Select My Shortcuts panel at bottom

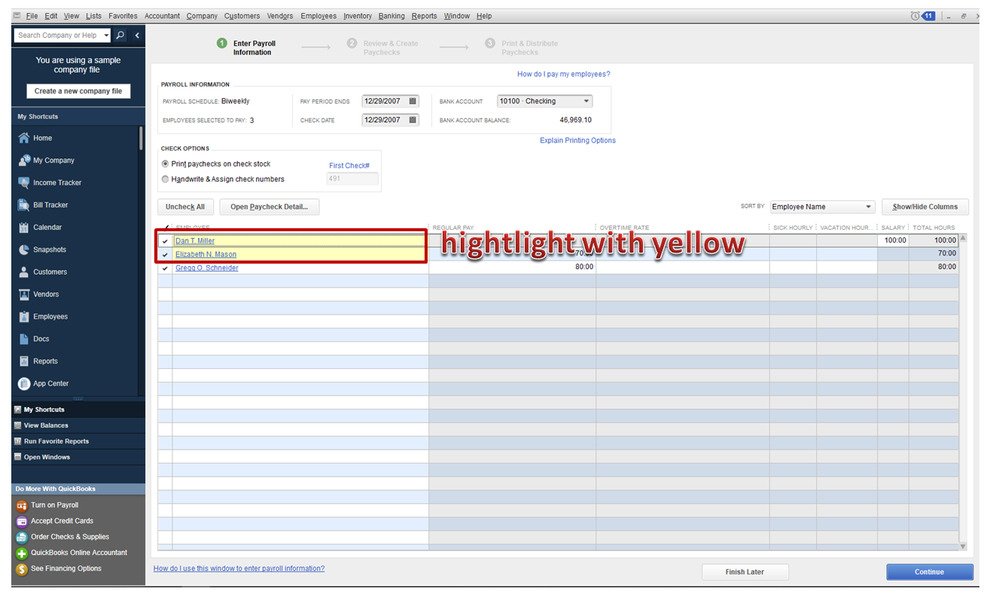(78, 409)
